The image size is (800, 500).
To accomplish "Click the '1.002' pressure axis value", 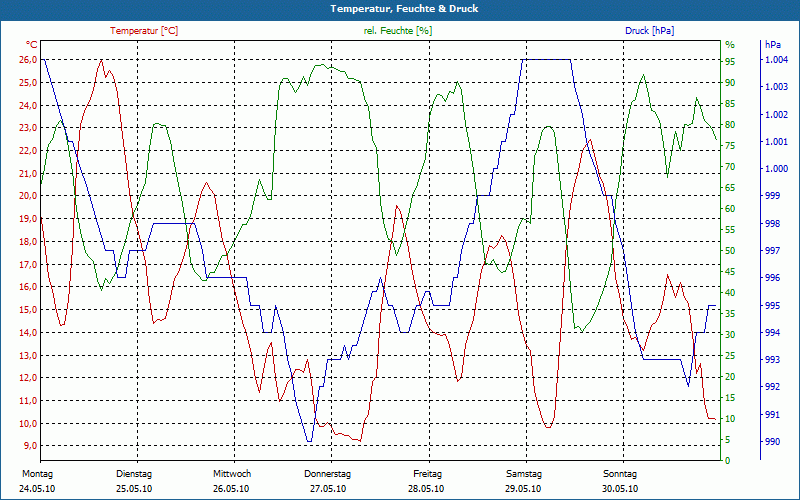I will tap(777, 115).
